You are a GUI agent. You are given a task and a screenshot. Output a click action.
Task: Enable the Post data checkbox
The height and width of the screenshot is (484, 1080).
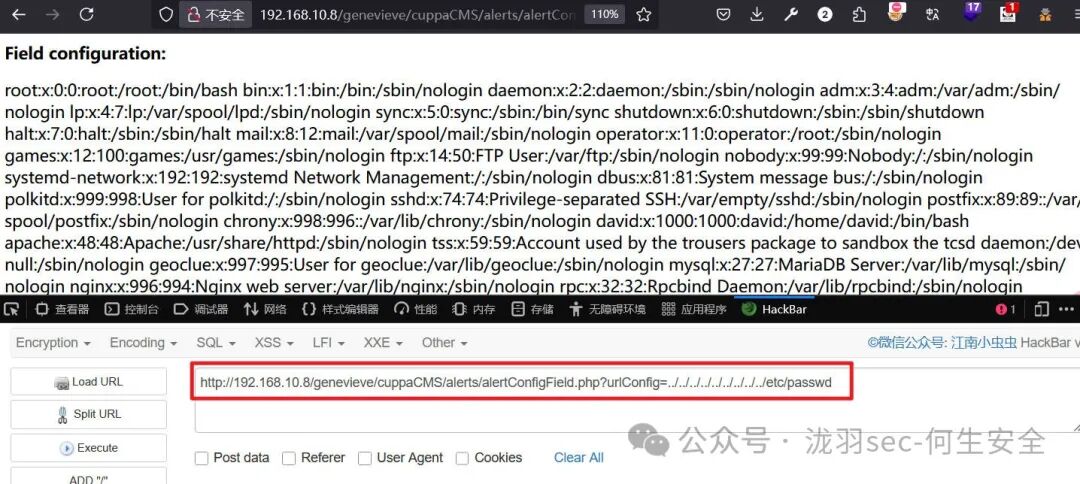point(202,458)
